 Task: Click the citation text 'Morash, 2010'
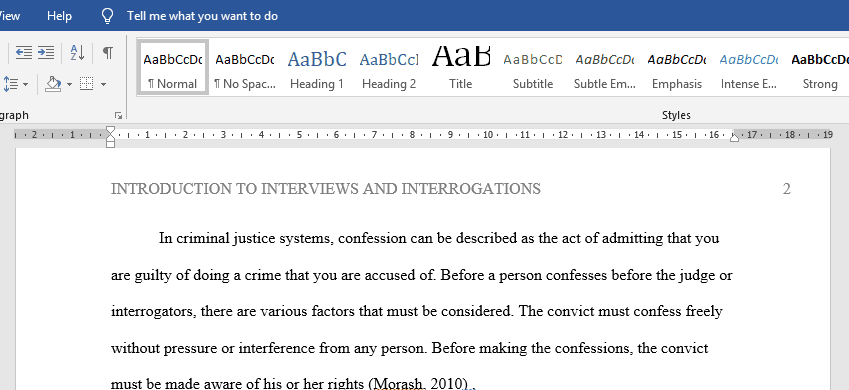(419, 384)
